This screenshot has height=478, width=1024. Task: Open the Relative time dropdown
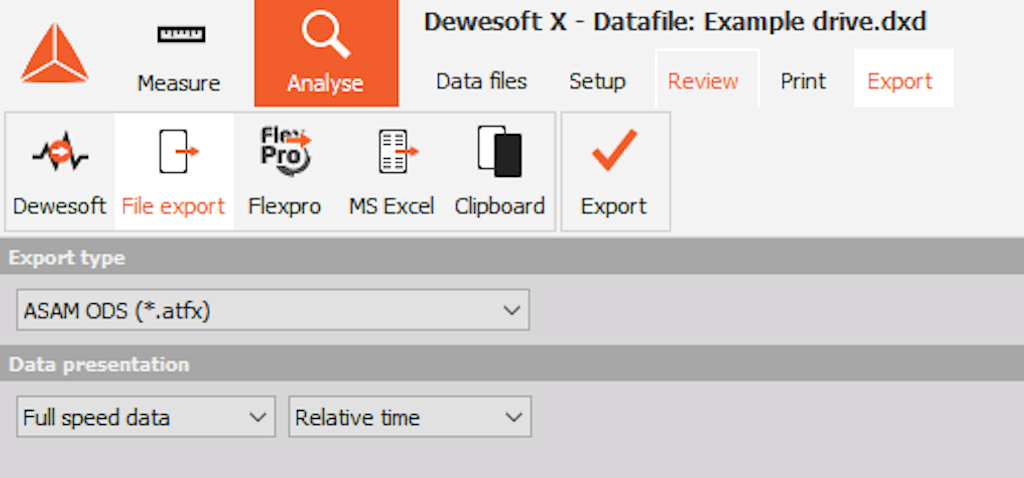tap(410, 417)
